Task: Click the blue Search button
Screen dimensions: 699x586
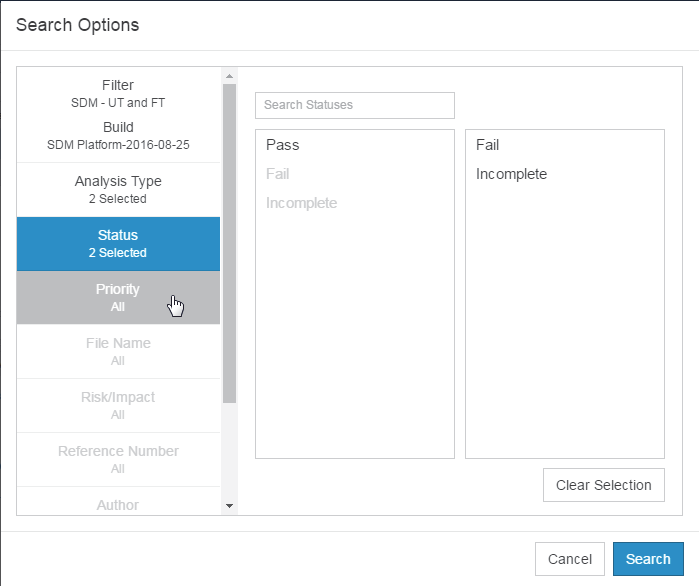Action: click(x=648, y=559)
